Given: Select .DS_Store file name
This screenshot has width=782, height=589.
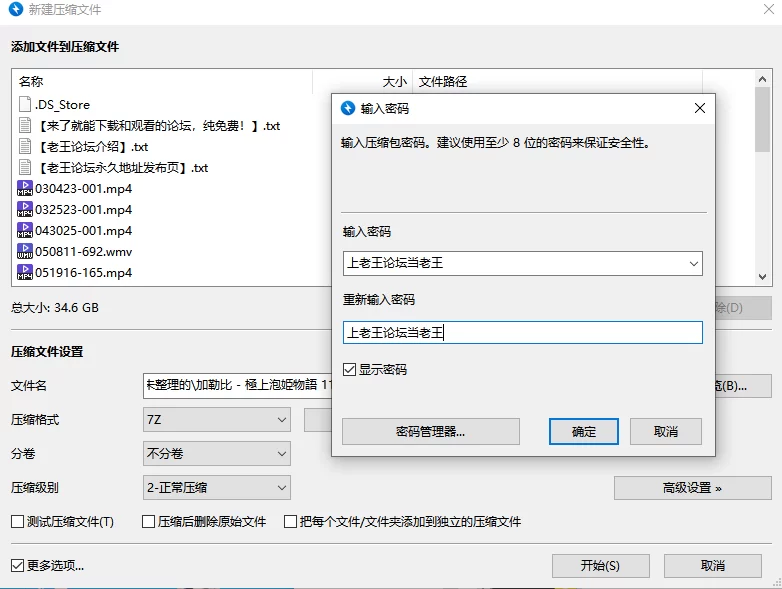Looking at the screenshot, I should point(62,105).
